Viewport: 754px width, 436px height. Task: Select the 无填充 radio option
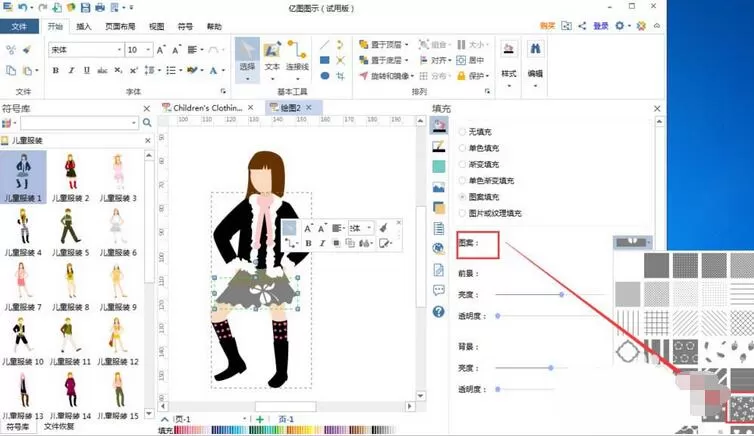462,131
